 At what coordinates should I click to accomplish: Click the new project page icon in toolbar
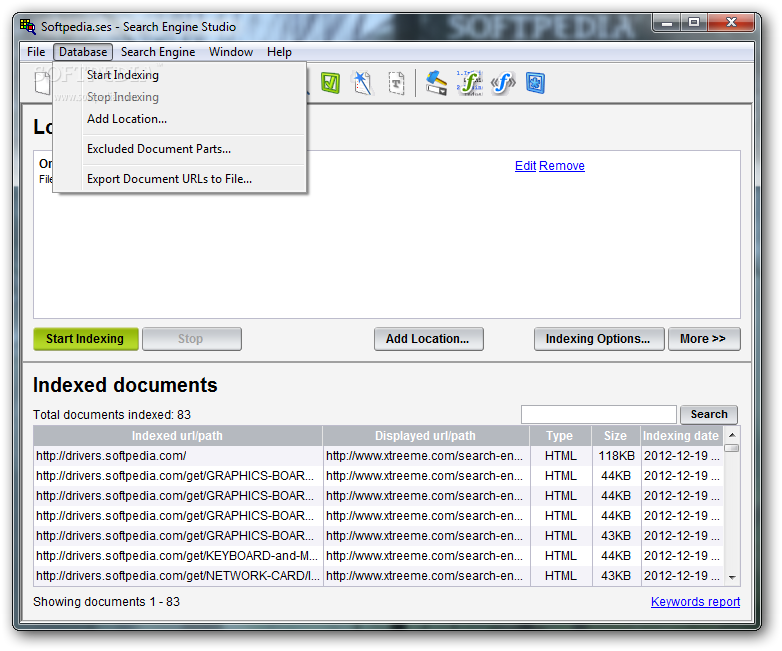click(42, 83)
